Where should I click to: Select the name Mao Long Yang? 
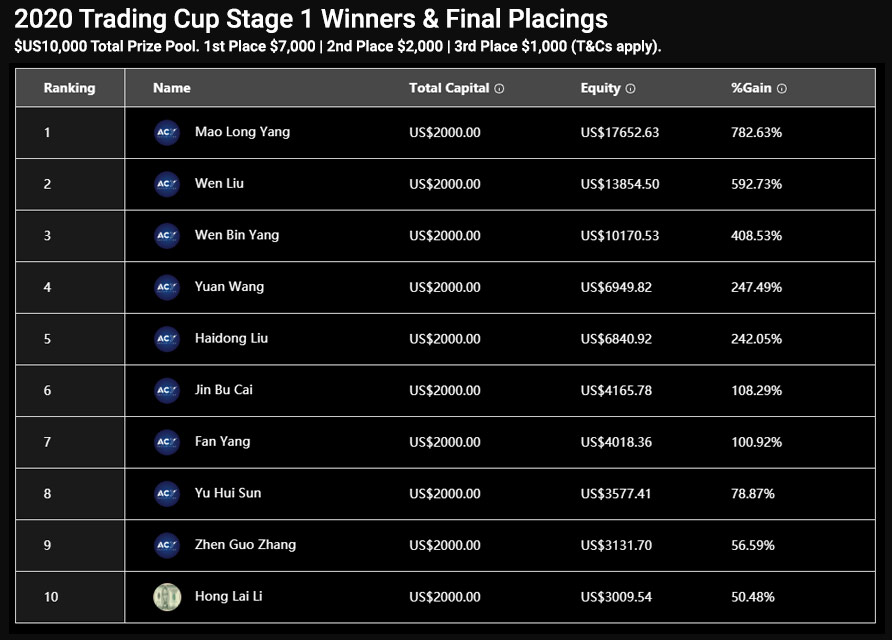pyautogui.click(x=242, y=132)
